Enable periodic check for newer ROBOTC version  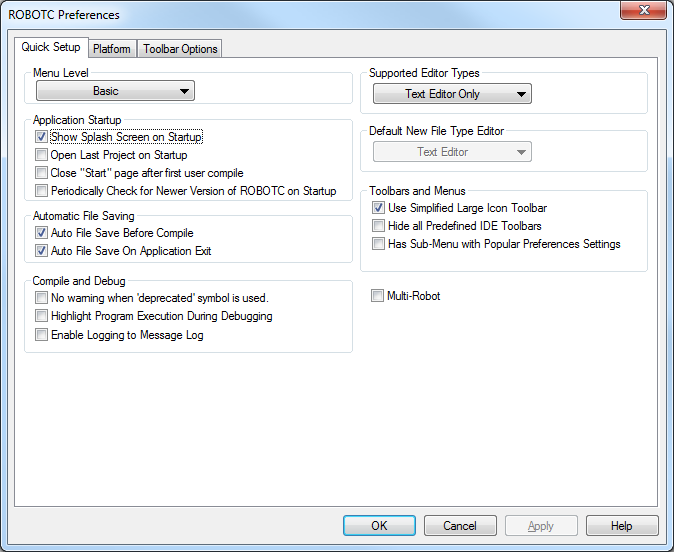[41, 191]
